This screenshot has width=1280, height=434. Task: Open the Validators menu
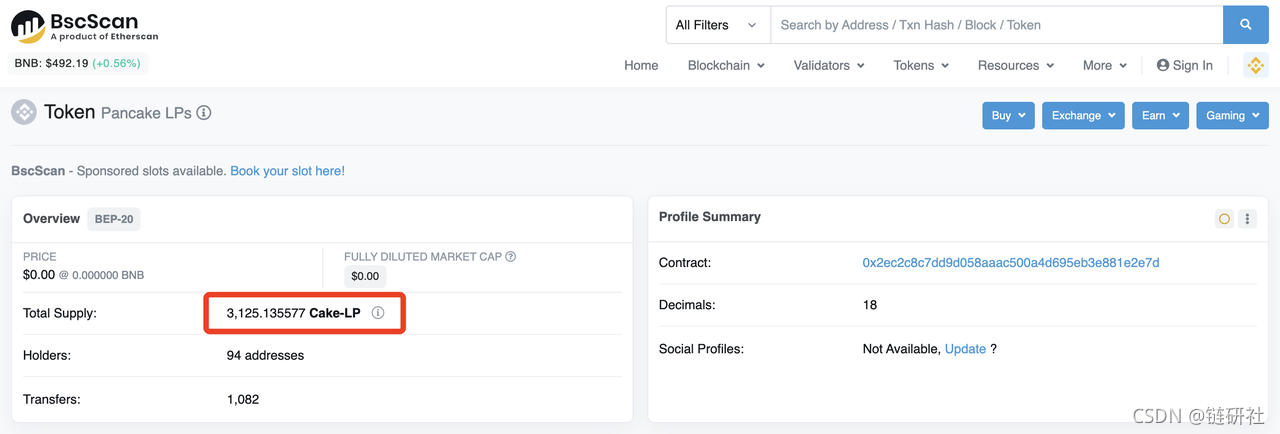coord(828,65)
